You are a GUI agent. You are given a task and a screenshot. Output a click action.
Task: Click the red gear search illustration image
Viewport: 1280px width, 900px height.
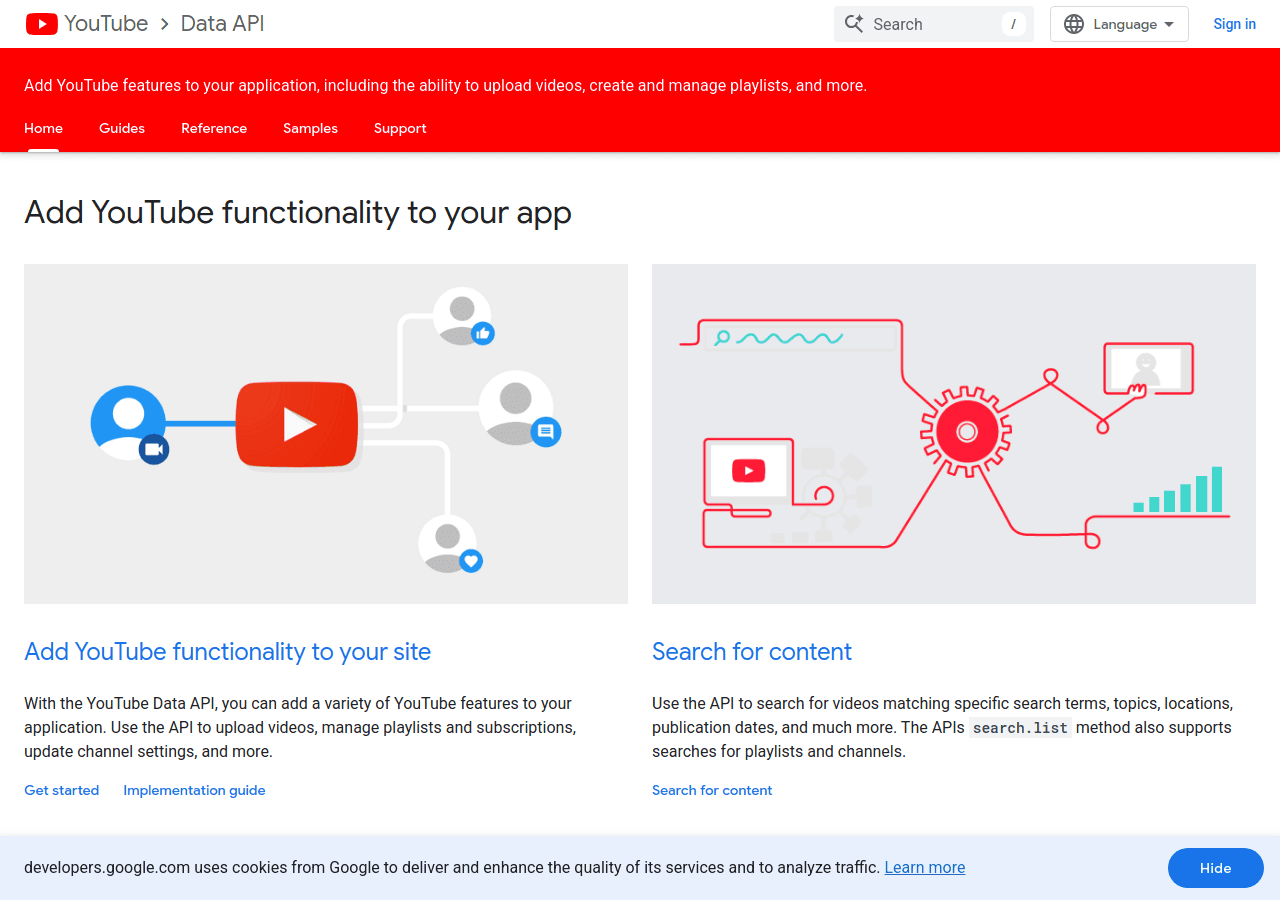[954, 434]
